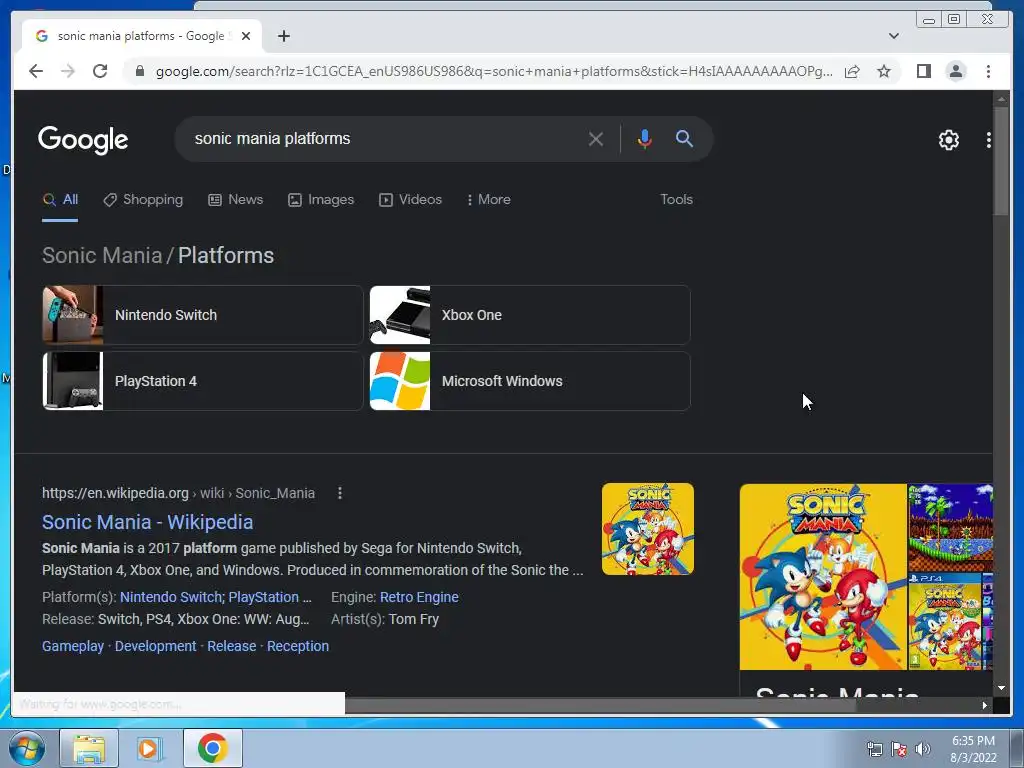Switch to News results tab
Image resolution: width=1024 pixels, height=768 pixels.
coord(236,200)
